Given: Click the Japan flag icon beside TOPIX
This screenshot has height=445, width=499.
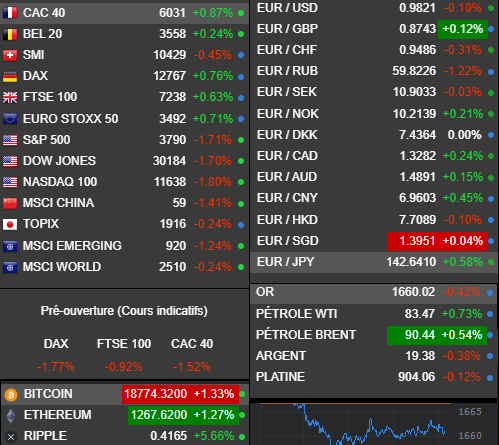Looking at the screenshot, I should [x=10, y=224].
